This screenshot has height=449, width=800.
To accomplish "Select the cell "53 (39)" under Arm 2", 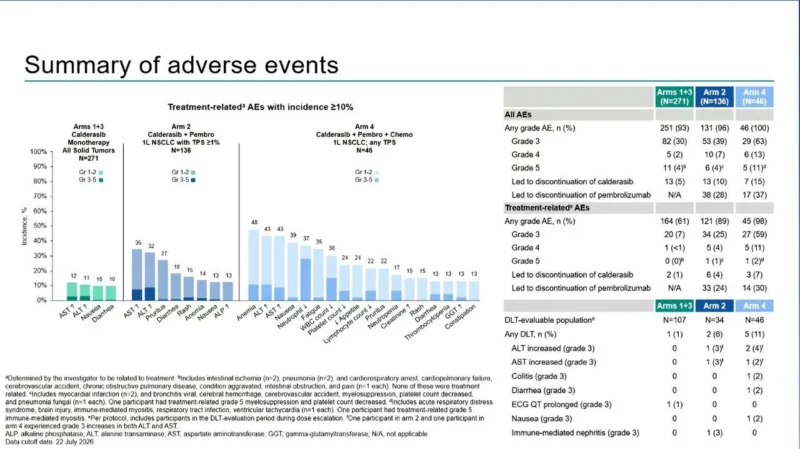I will click(714, 141).
